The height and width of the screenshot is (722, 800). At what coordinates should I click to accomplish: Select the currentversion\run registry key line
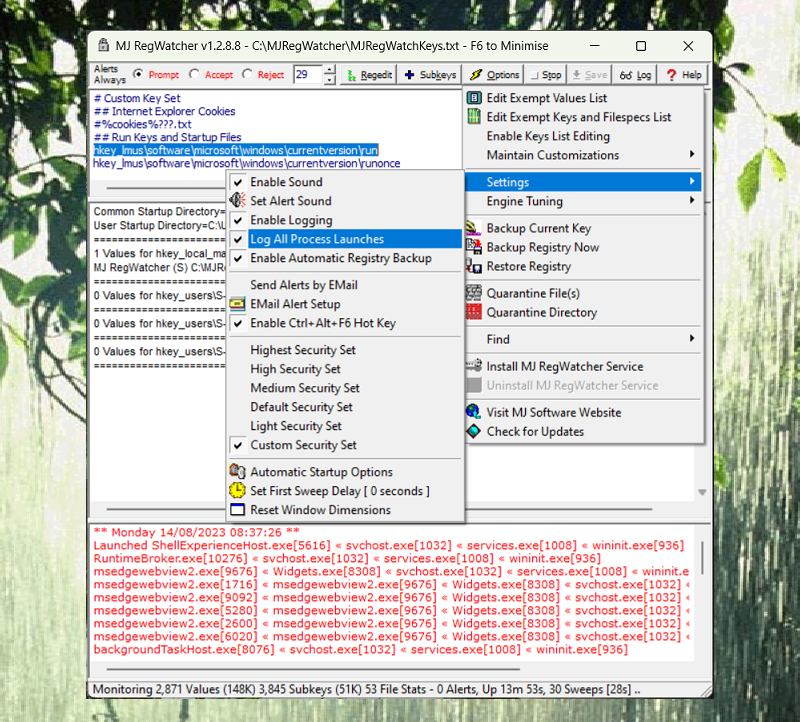click(236, 150)
